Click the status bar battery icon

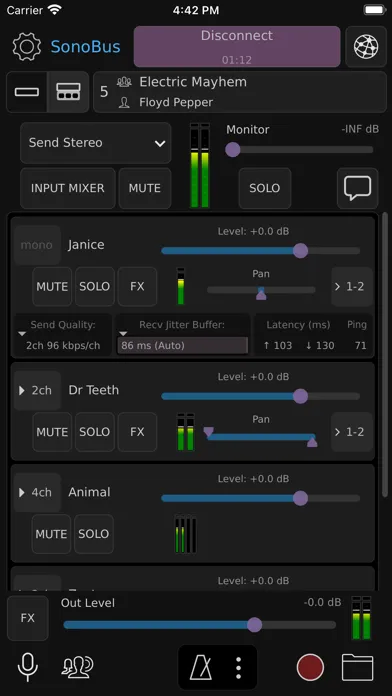(375, 10)
